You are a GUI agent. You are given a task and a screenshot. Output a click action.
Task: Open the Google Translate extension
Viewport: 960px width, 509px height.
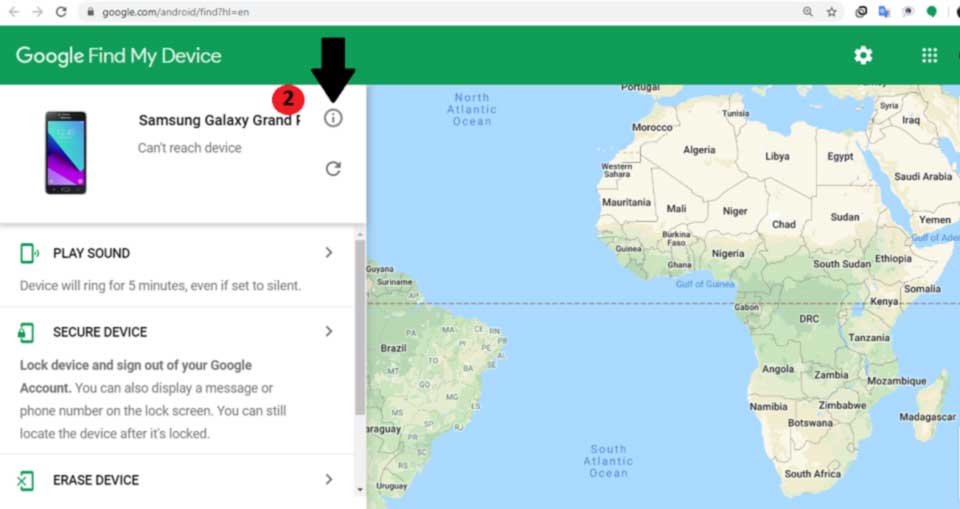(x=884, y=12)
